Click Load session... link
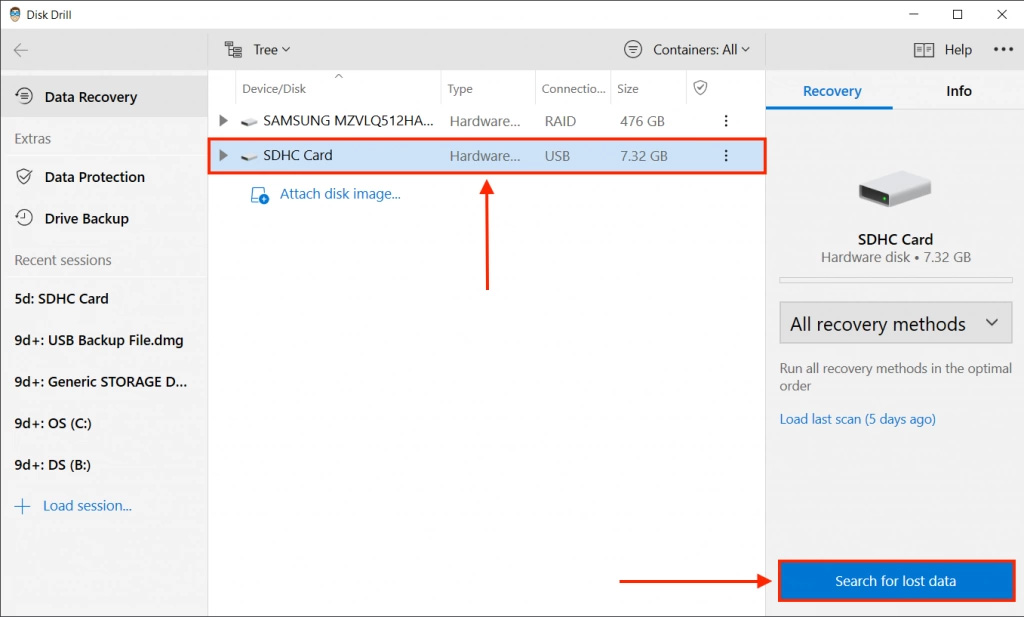The width and height of the screenshot is (1024, 617). [88, 506]
